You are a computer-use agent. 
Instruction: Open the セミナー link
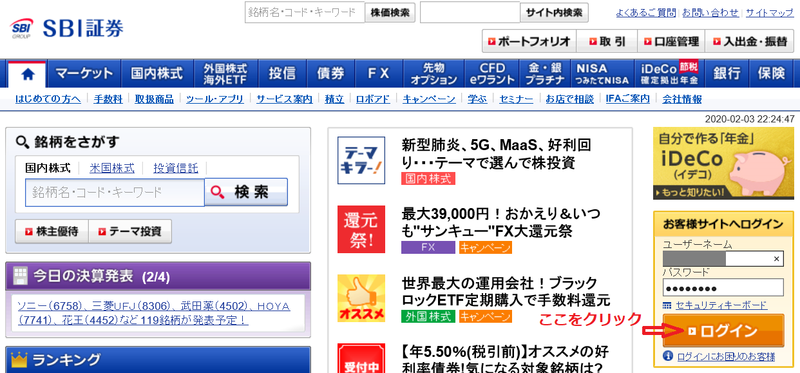516,99
